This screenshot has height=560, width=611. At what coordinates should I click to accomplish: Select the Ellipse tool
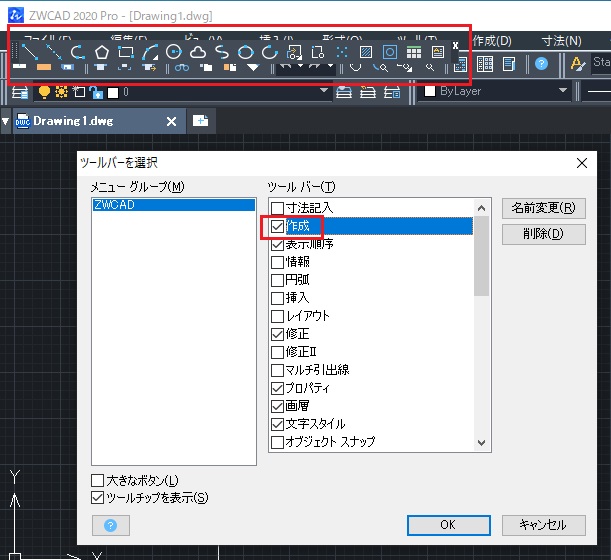[x=246, y=52]
